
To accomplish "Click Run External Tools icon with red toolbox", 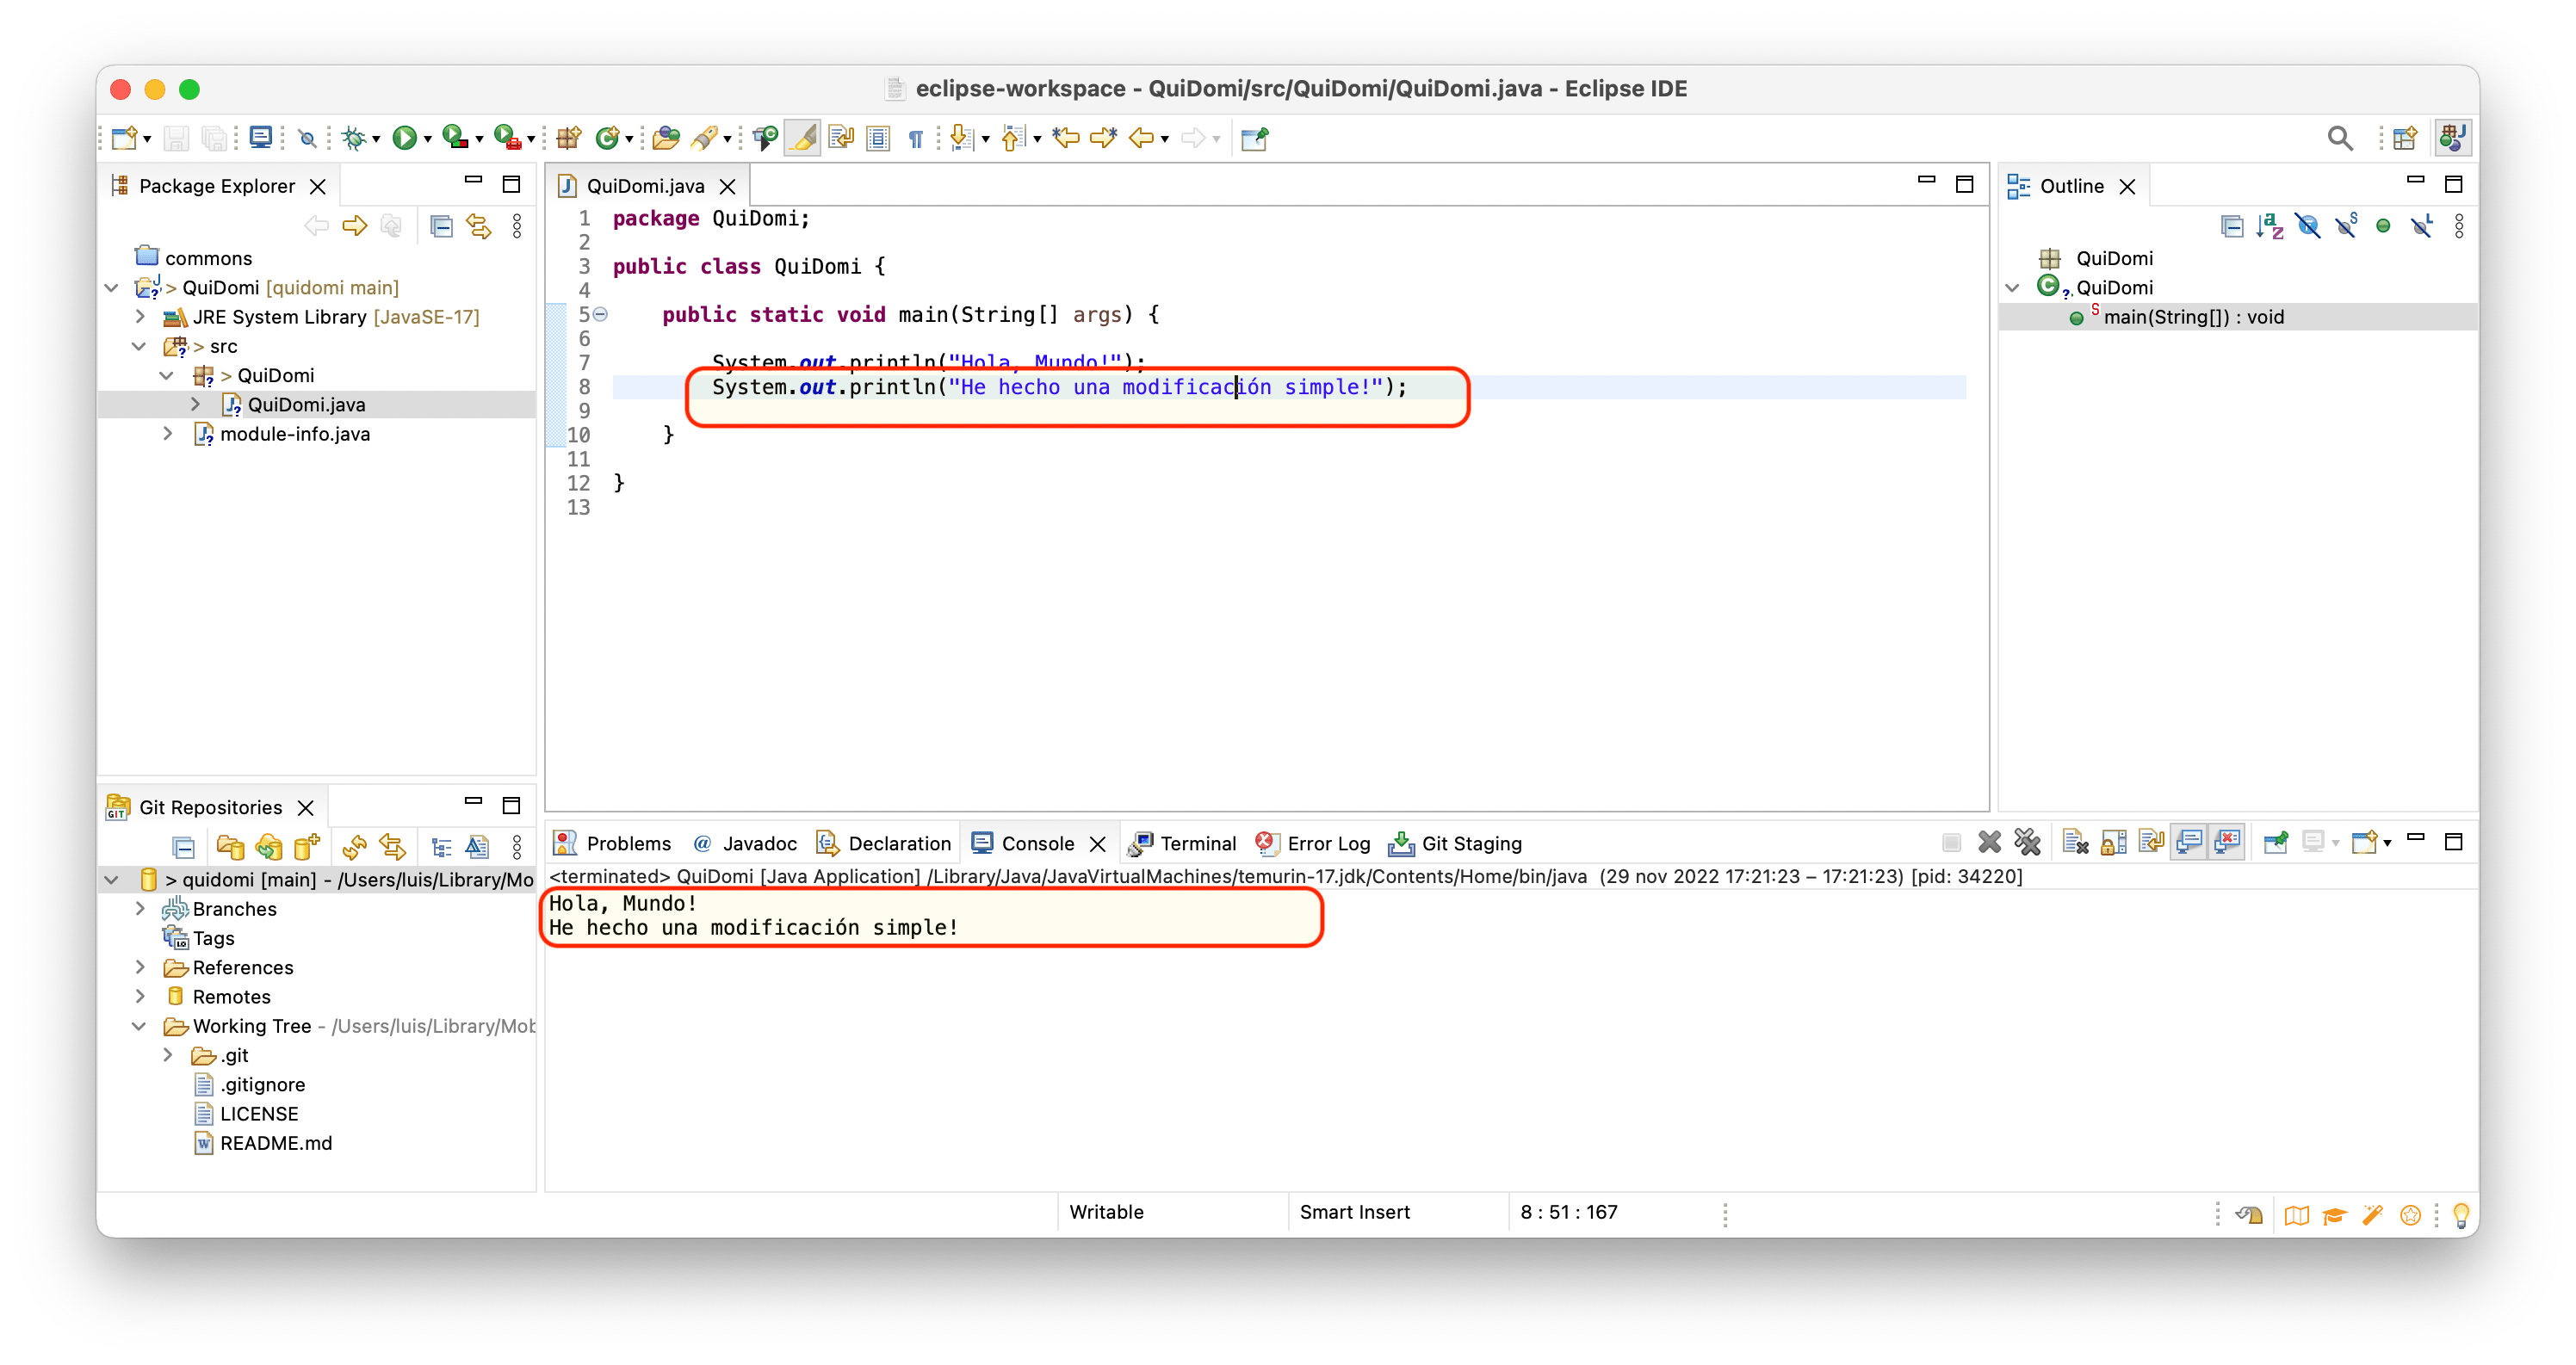I will pyautogui.click(x=507, y=138).
